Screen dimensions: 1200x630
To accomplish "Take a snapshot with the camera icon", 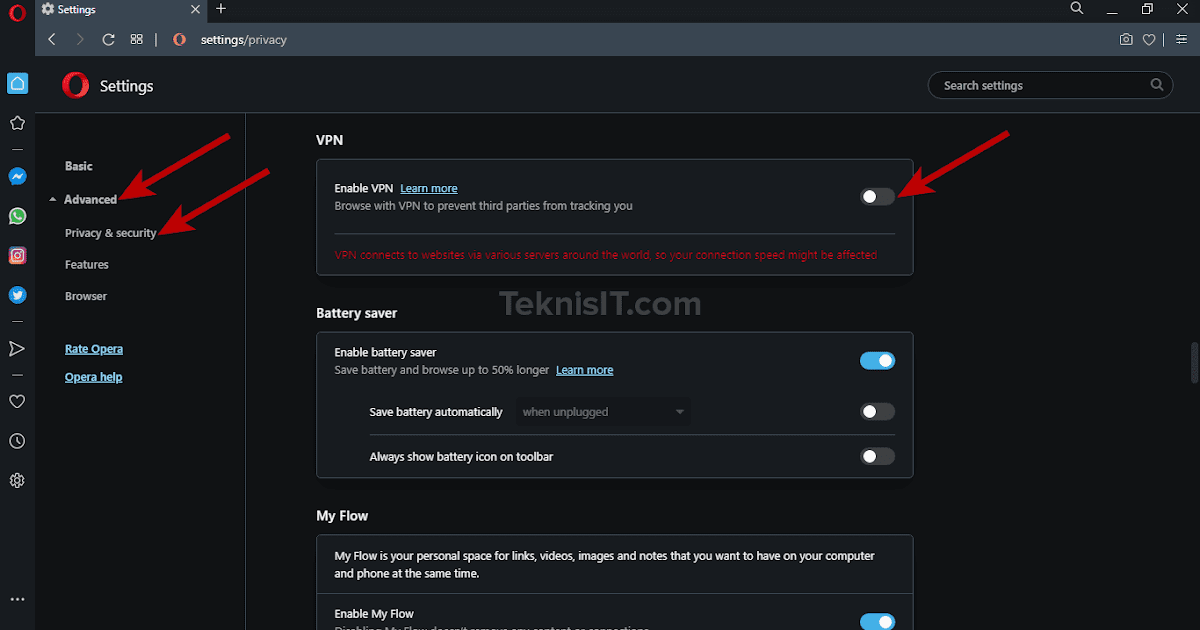I will (1127, 40).
